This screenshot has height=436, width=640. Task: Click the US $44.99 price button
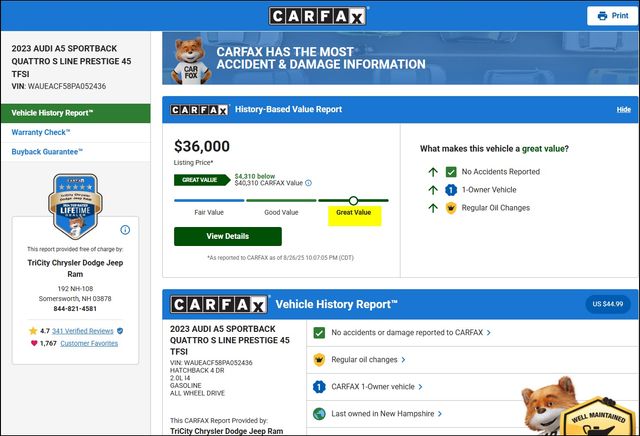pos(608,304)
